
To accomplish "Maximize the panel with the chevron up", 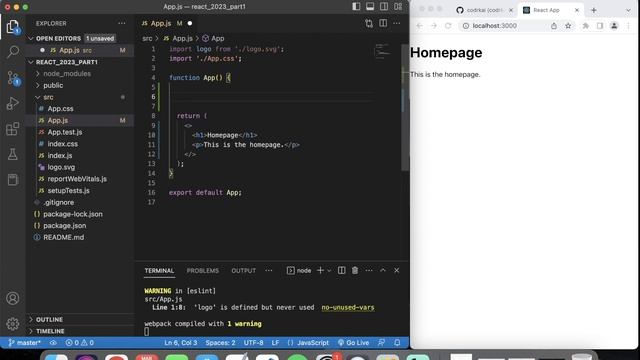I will (383, 270).
